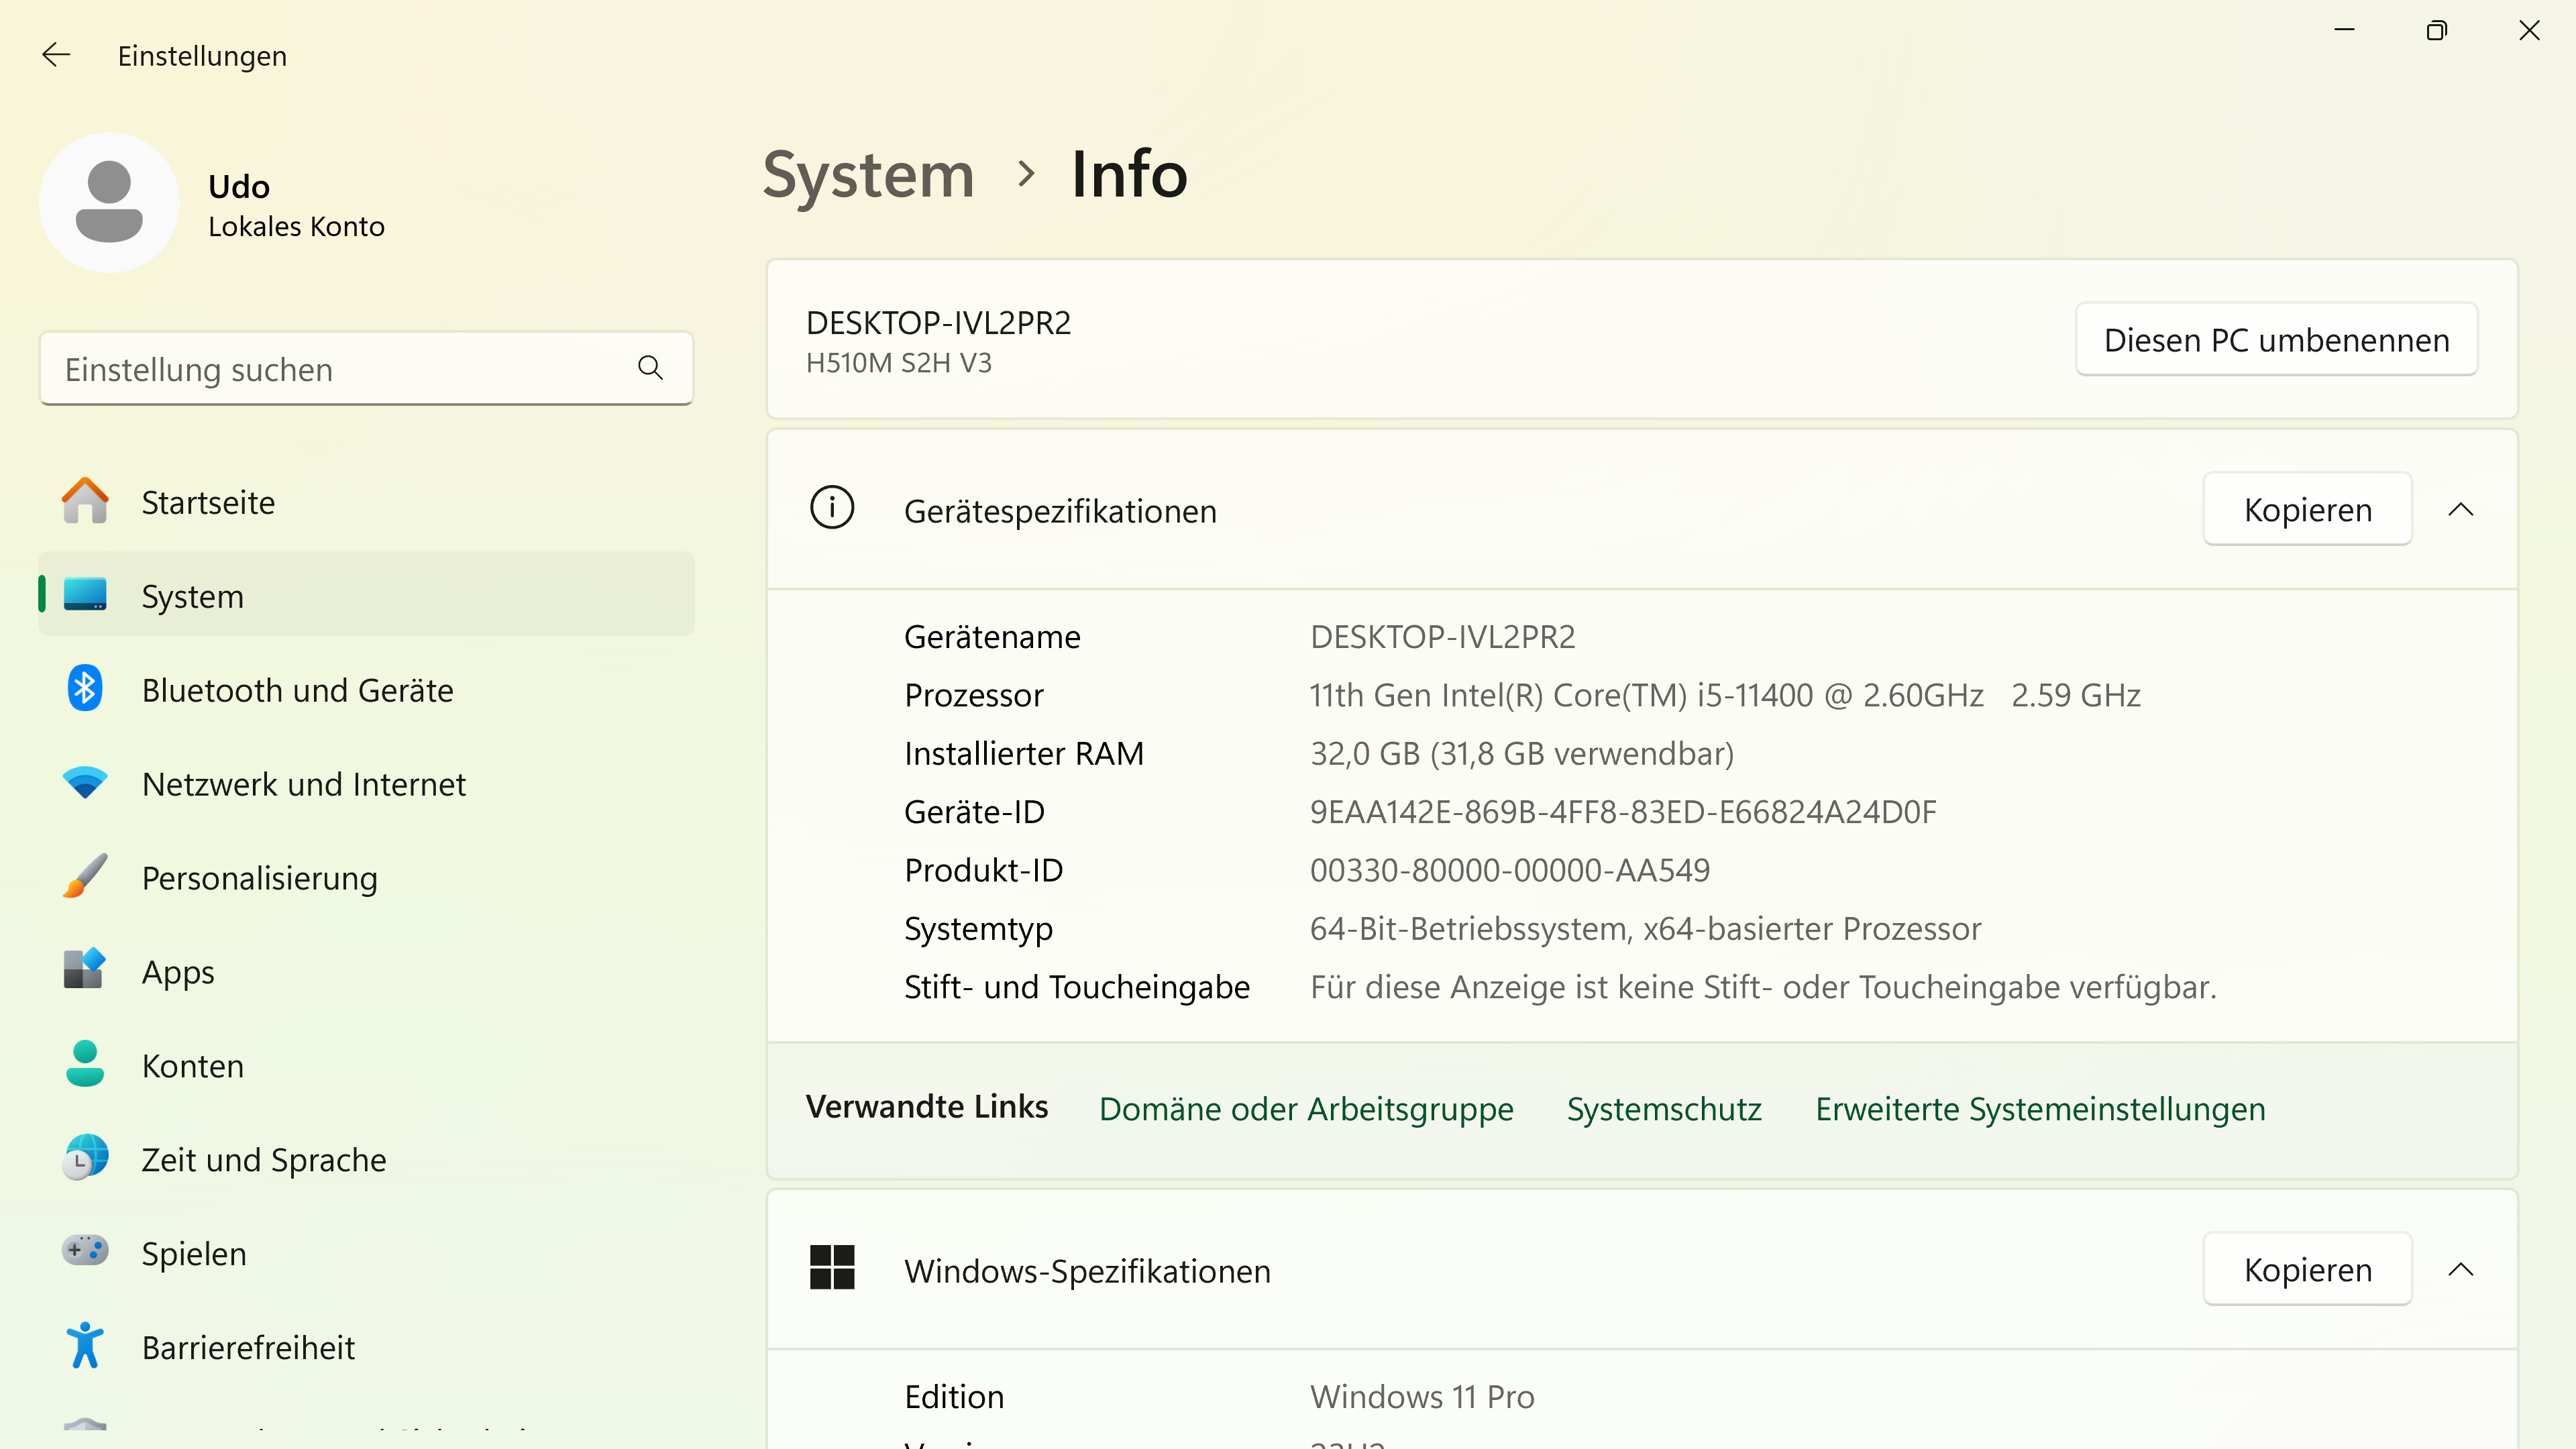The height and width of the screenshot is (1449, 2576).
Task: Select Bluetooth und Geräte
Action: (366, 689)
